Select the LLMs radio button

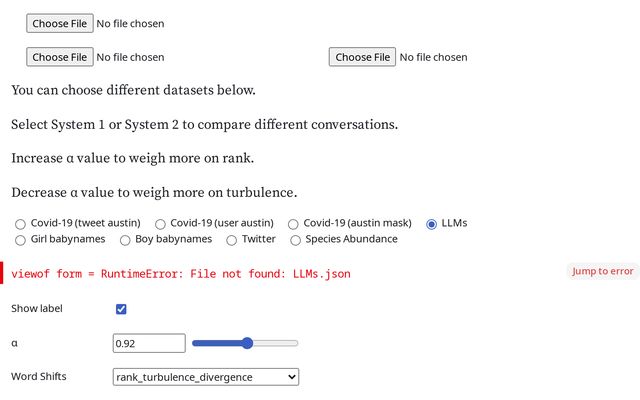pos(432,224)
